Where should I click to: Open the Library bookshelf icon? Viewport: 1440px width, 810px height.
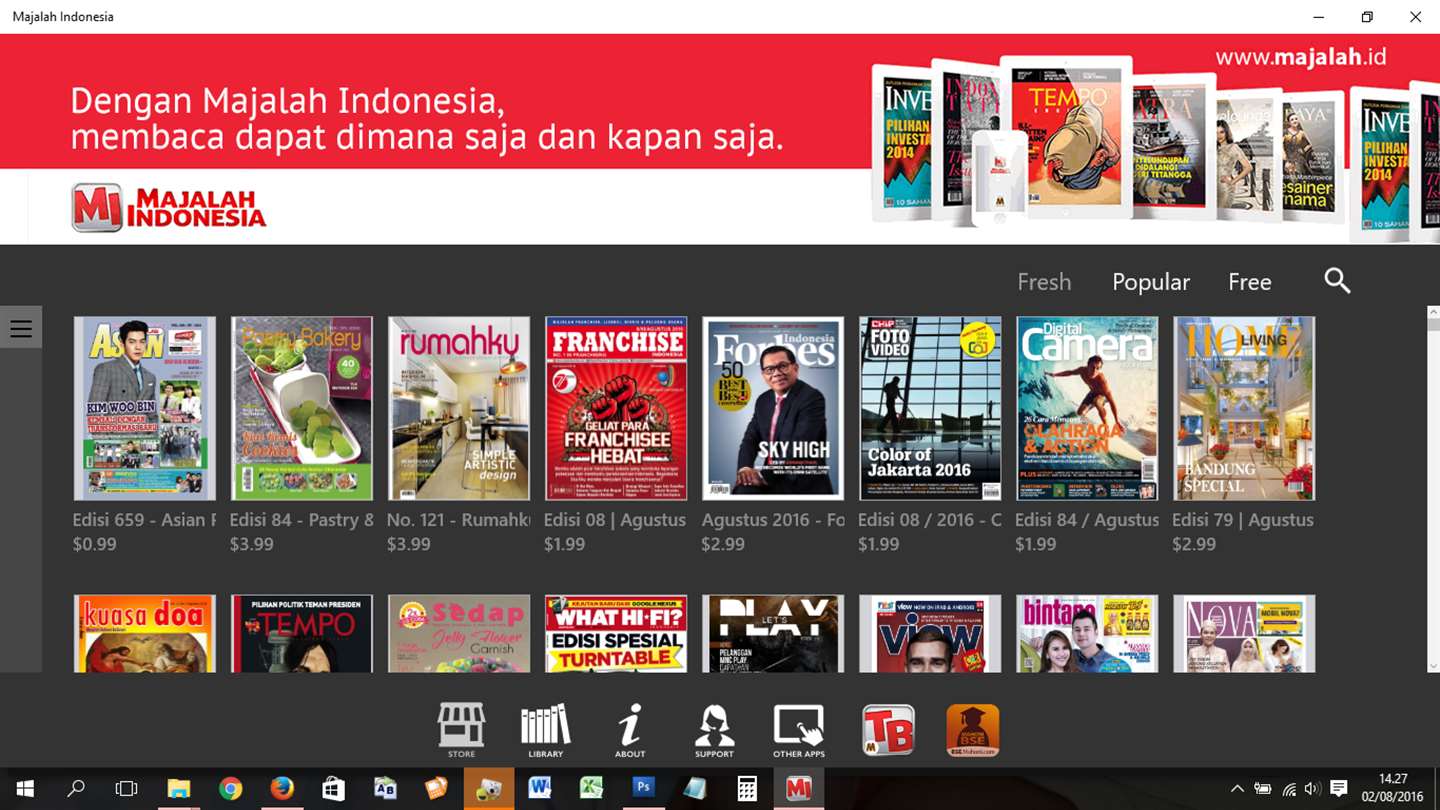[545, 730]
